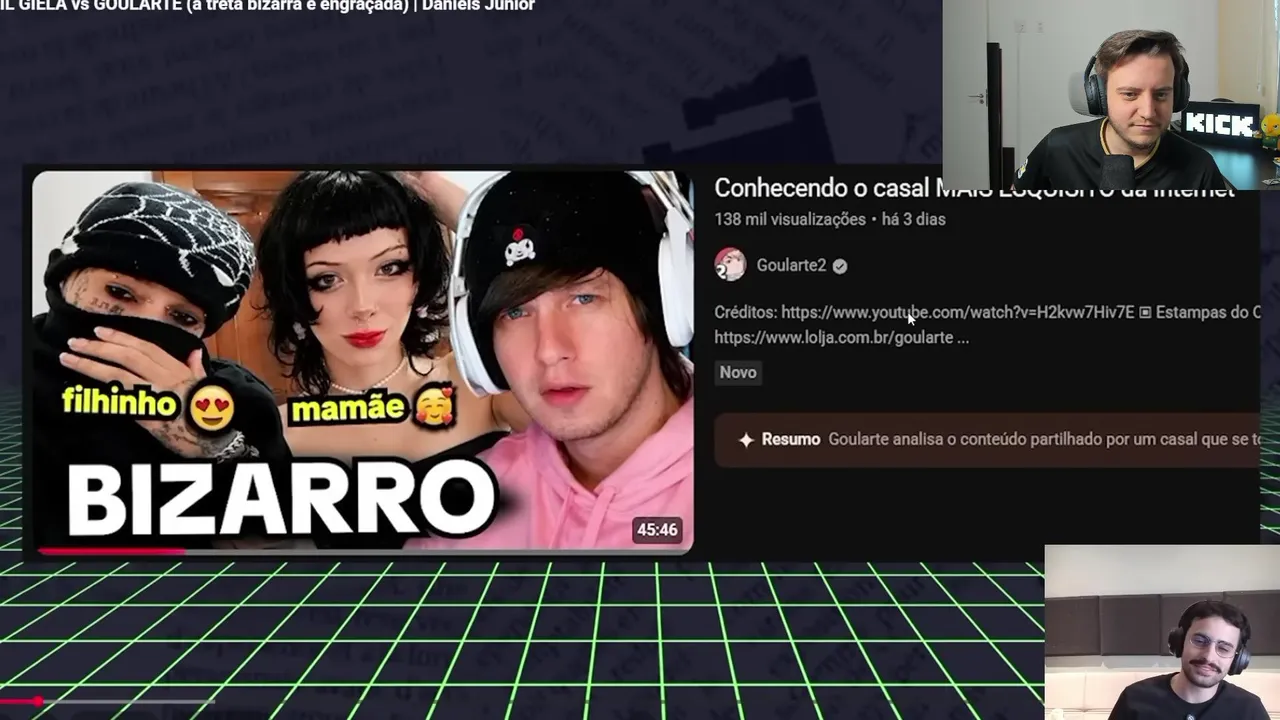Click the 45:46 duration badge
Viewport: 1280px width, 720px height.
[657, 530]
